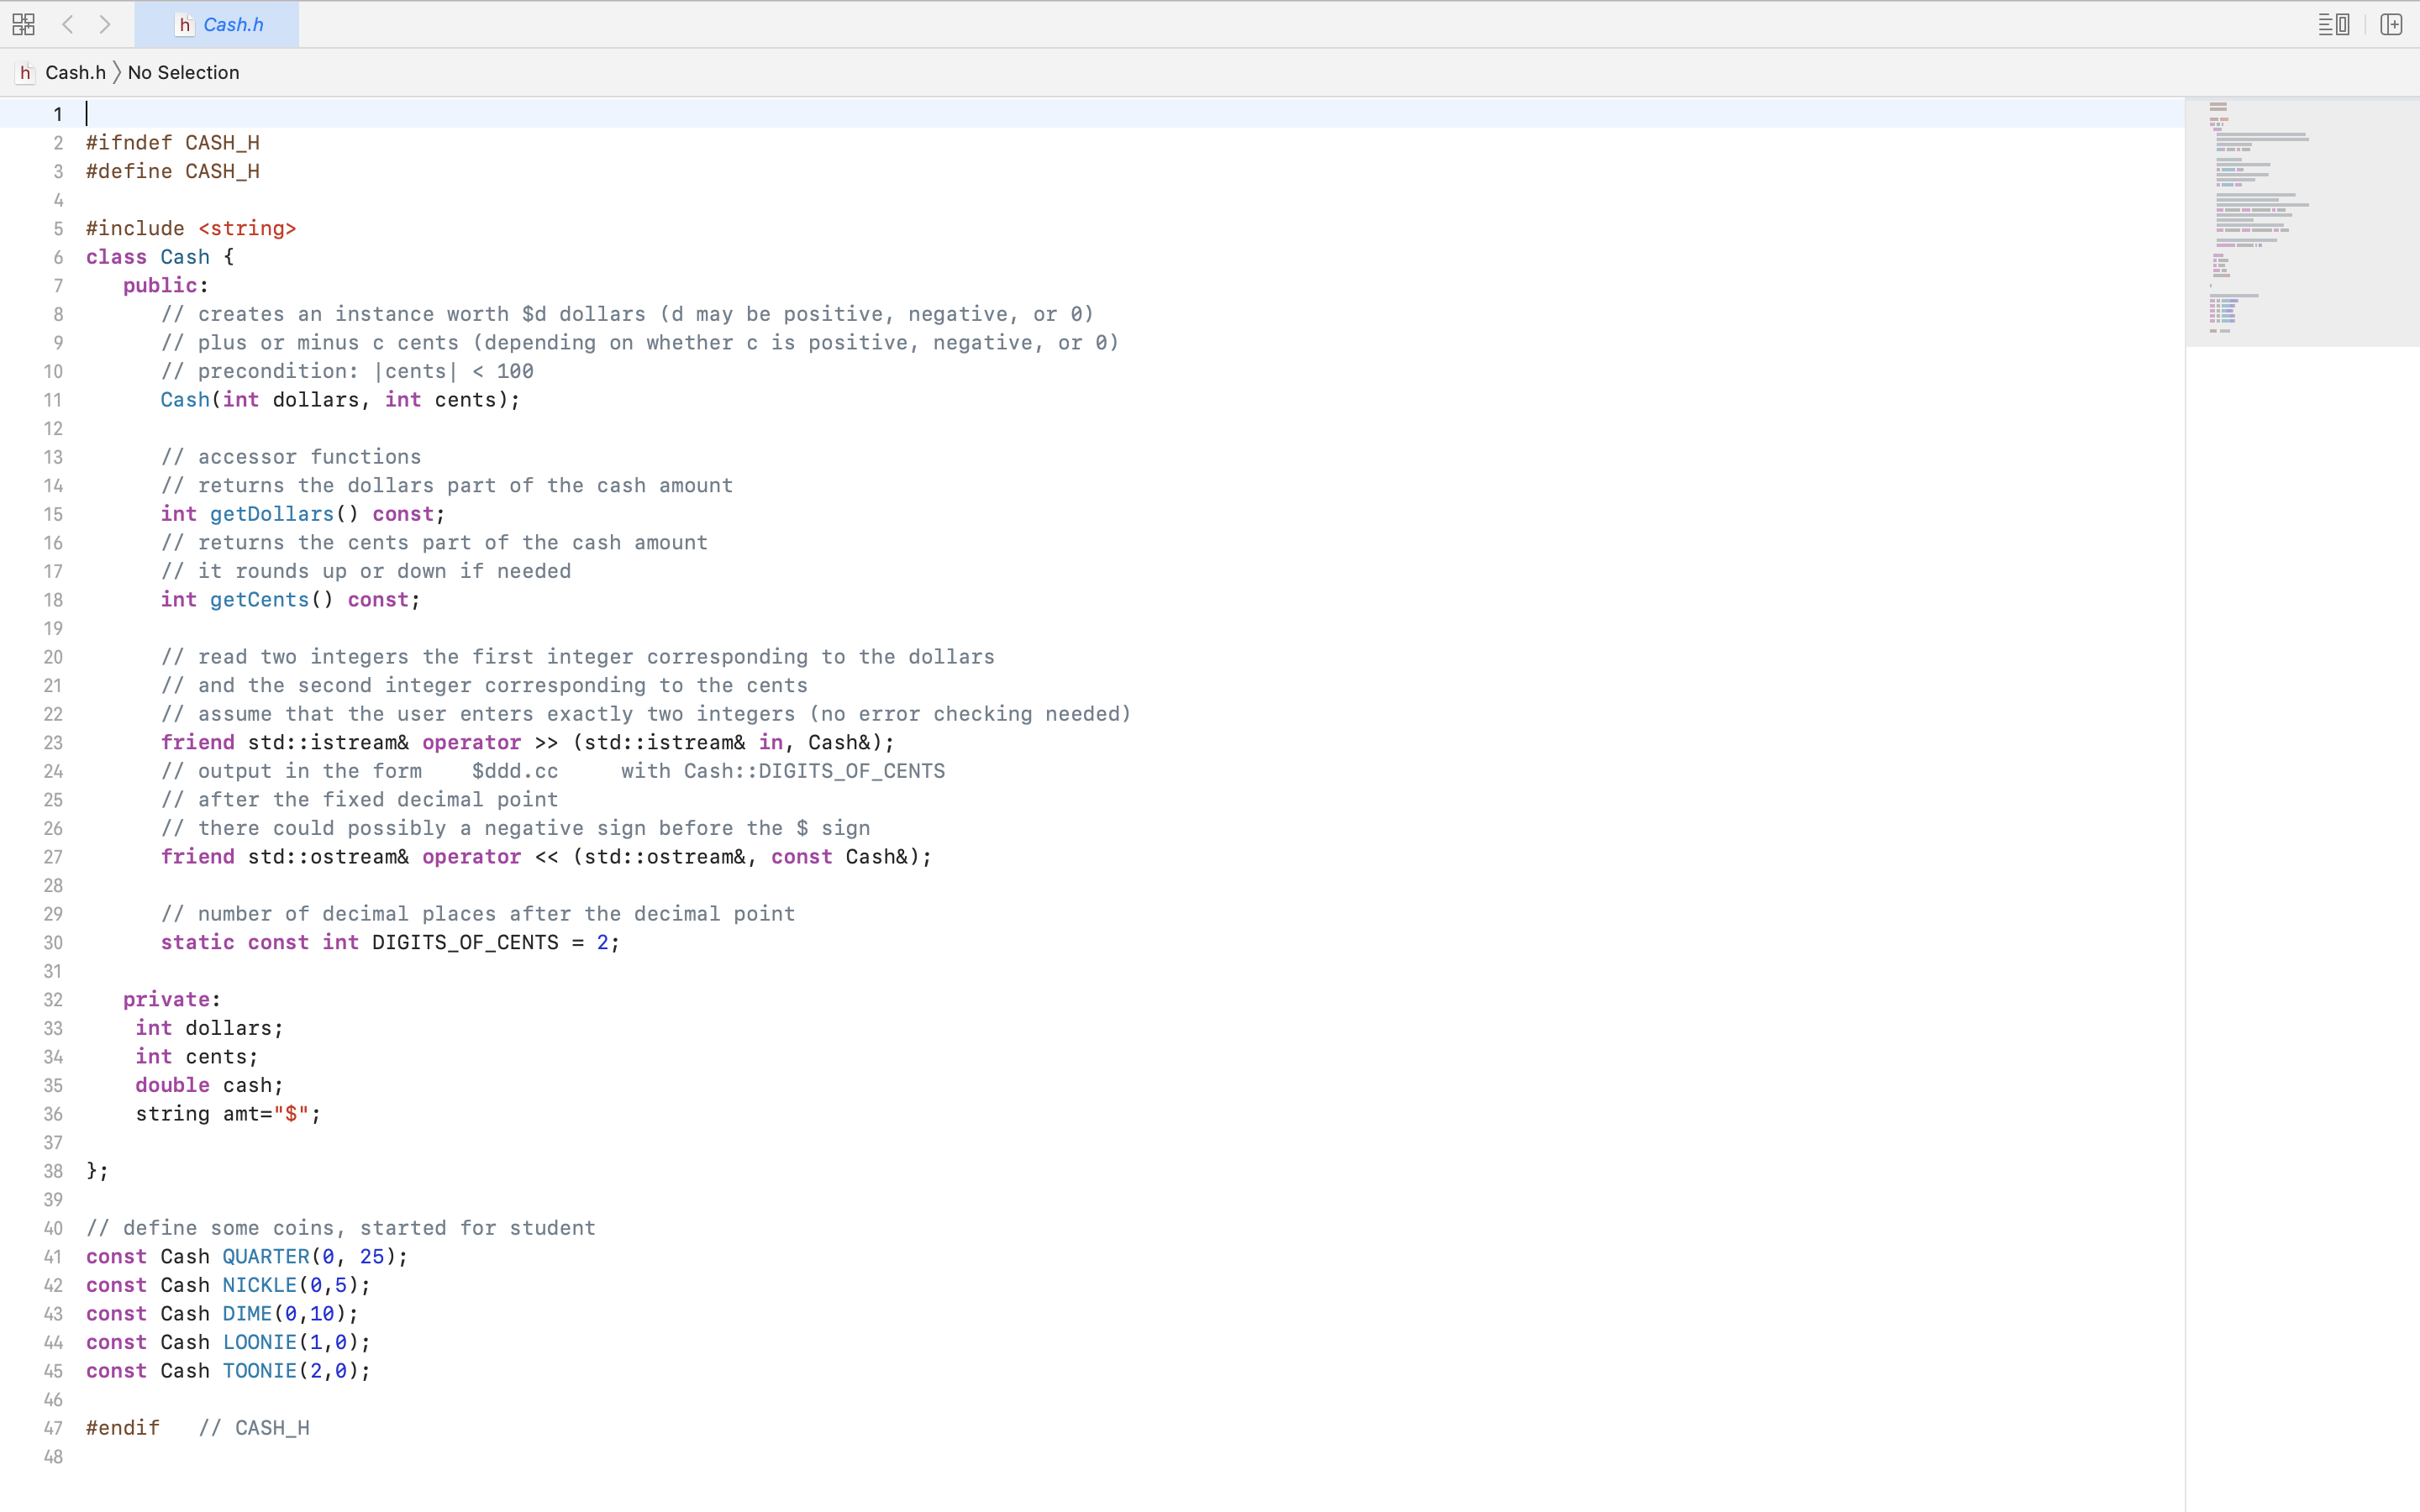Click the private: access specifier keyword

point(166,1000)
